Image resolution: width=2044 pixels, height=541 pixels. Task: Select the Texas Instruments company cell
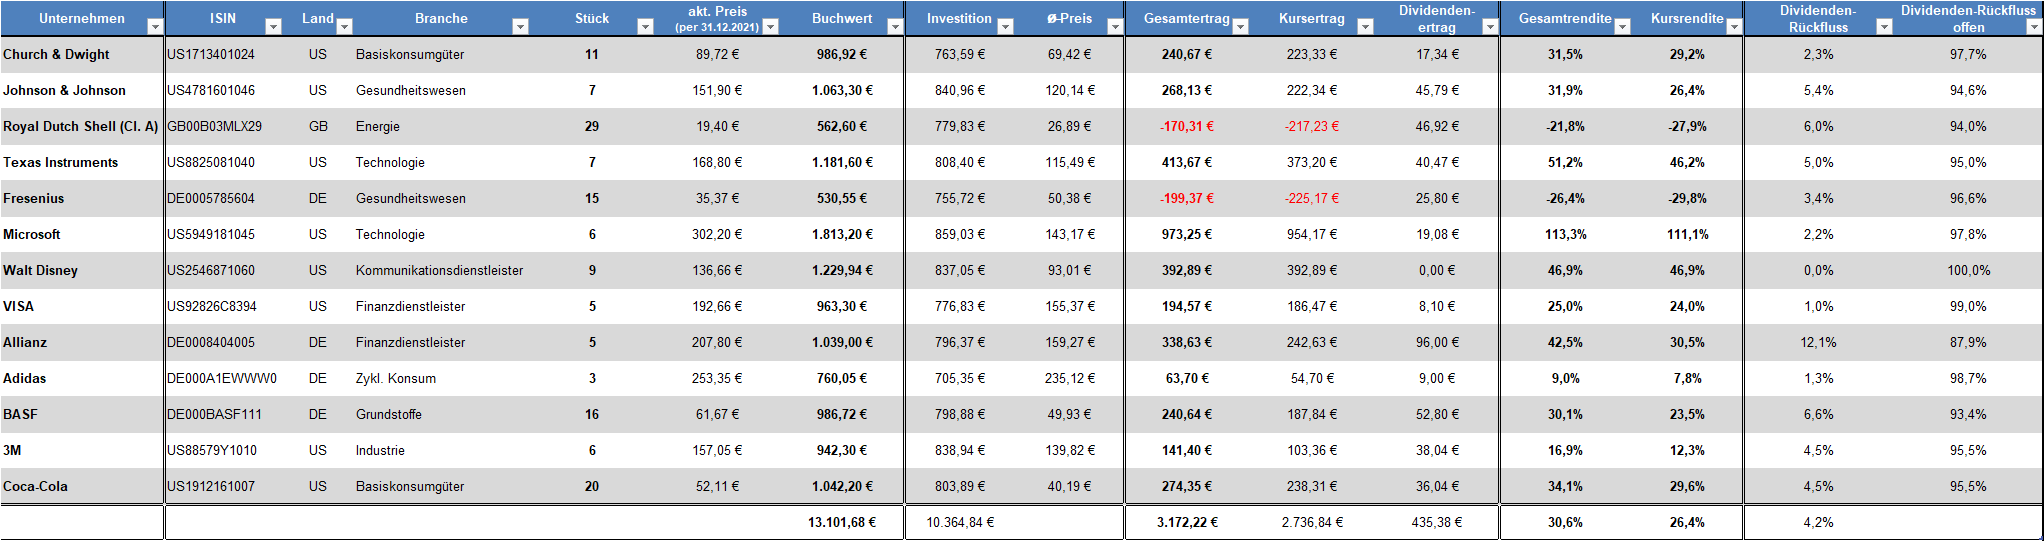click(x=82, y=162)
